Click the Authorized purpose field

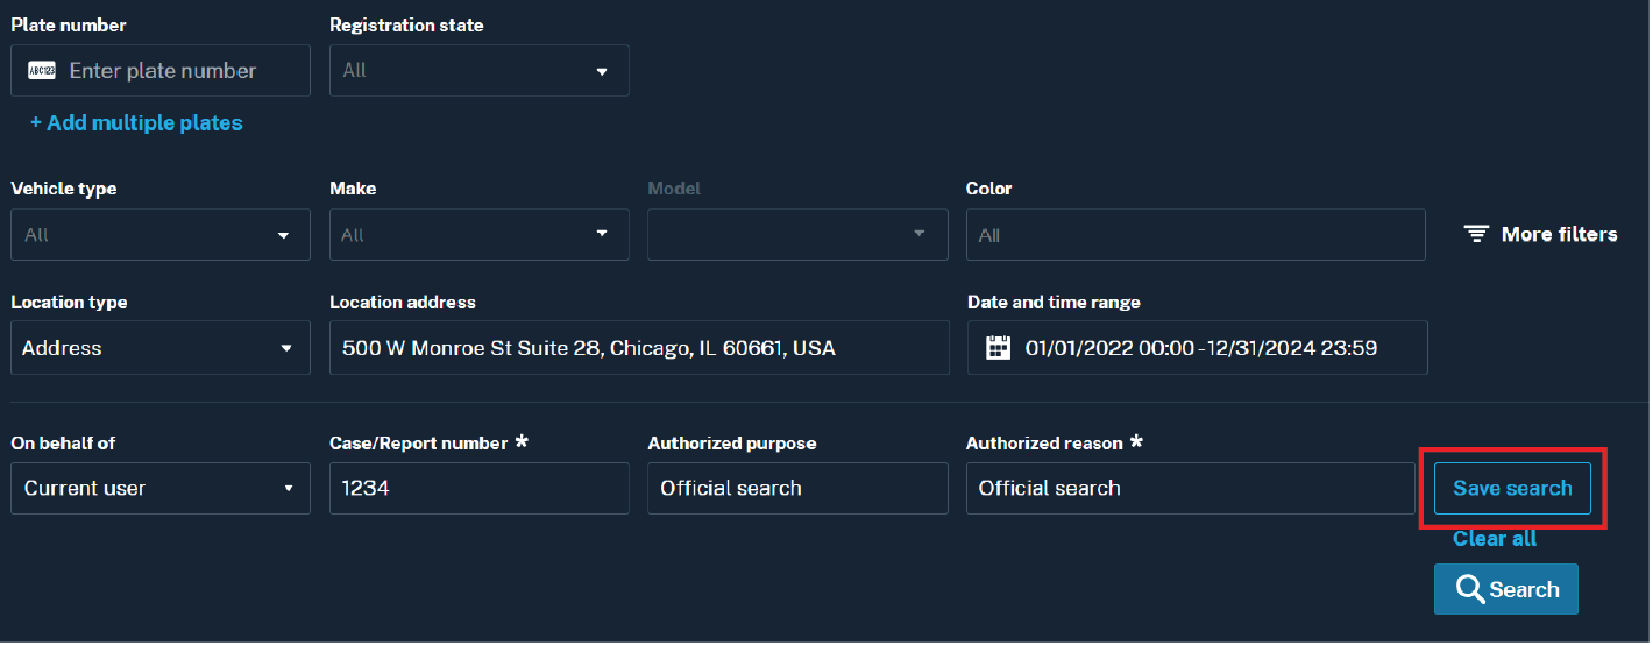coord(797,488)
